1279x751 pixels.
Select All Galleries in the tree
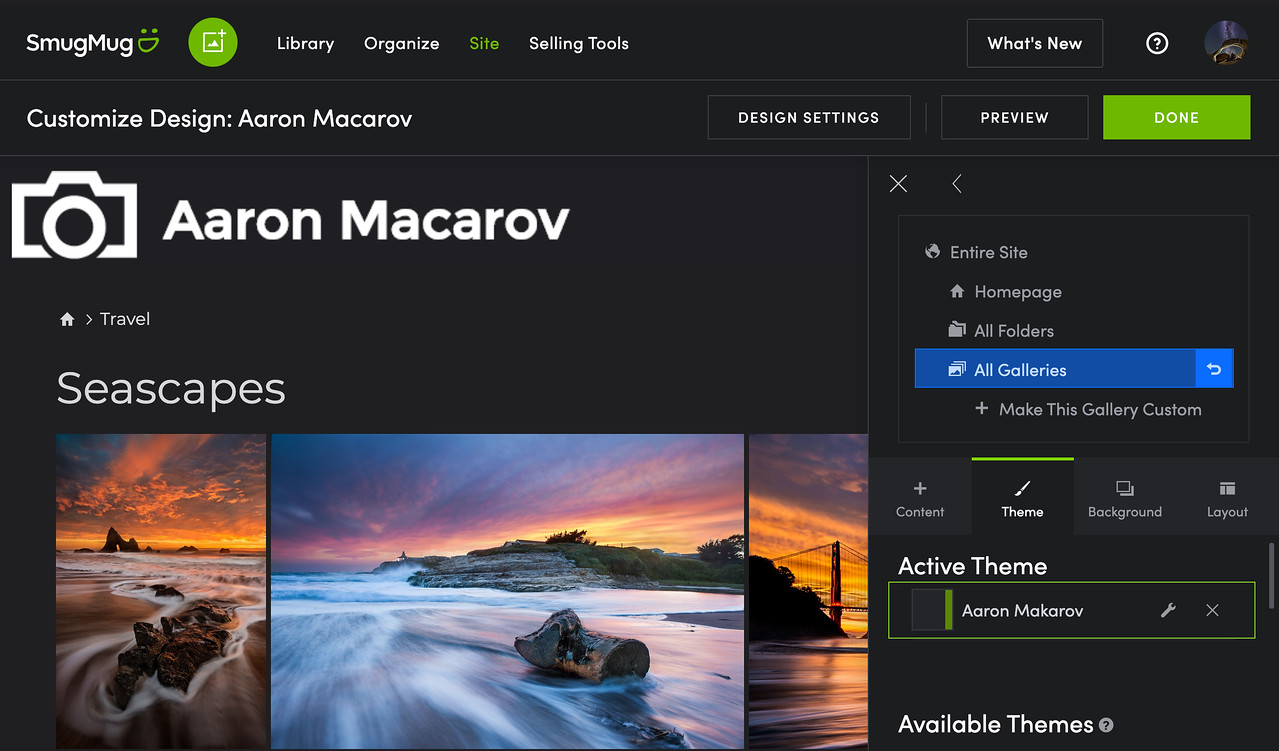[1055, 369]
